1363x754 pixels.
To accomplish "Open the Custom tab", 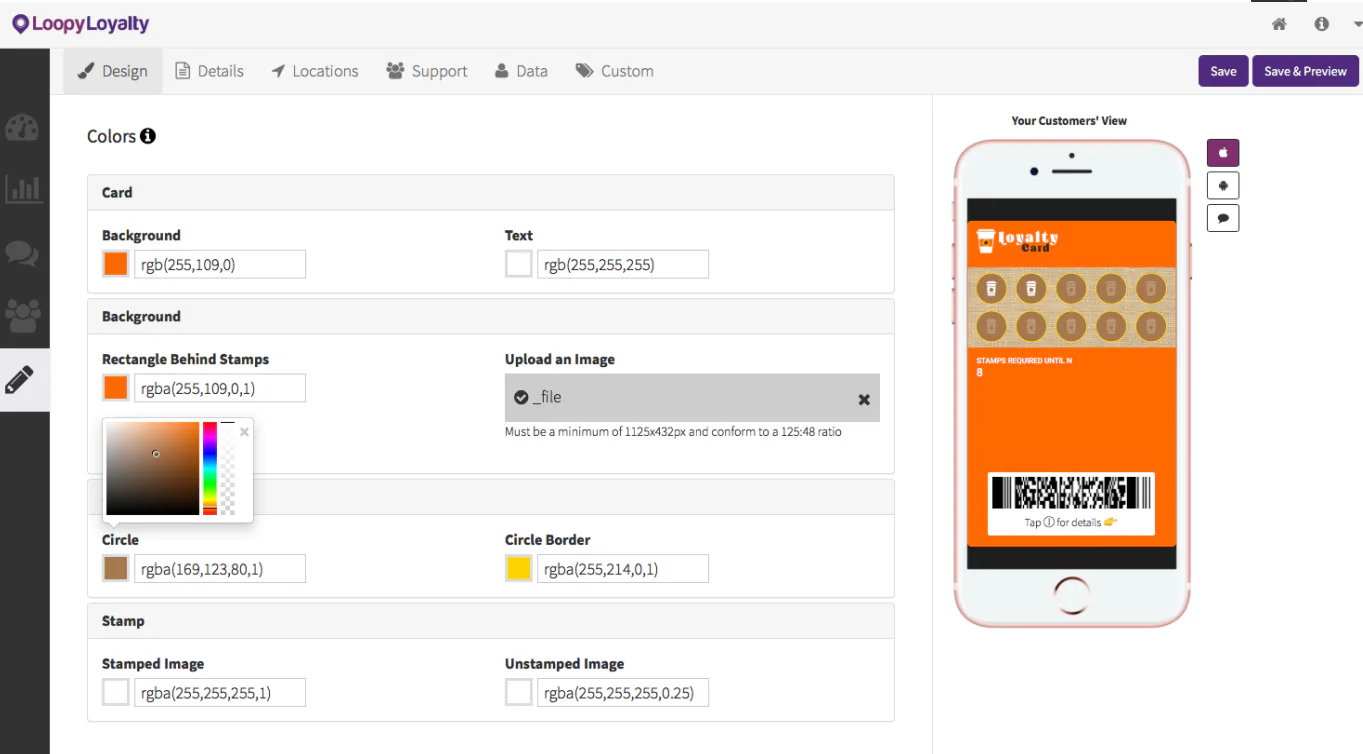I will 614,71.
